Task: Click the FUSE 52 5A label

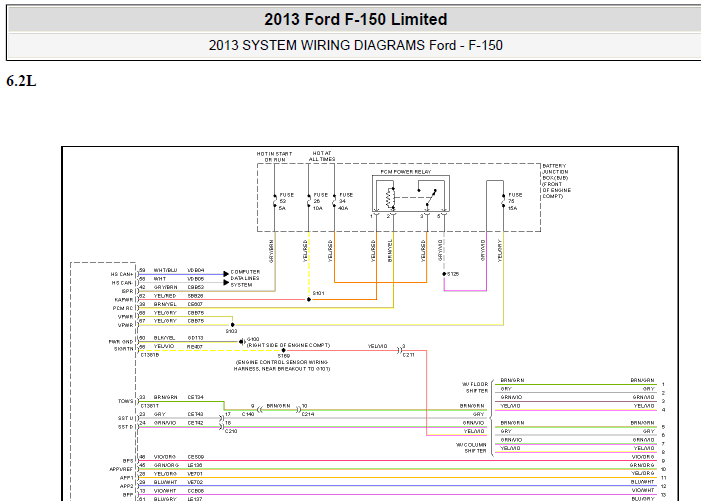Action: (287, 202)
